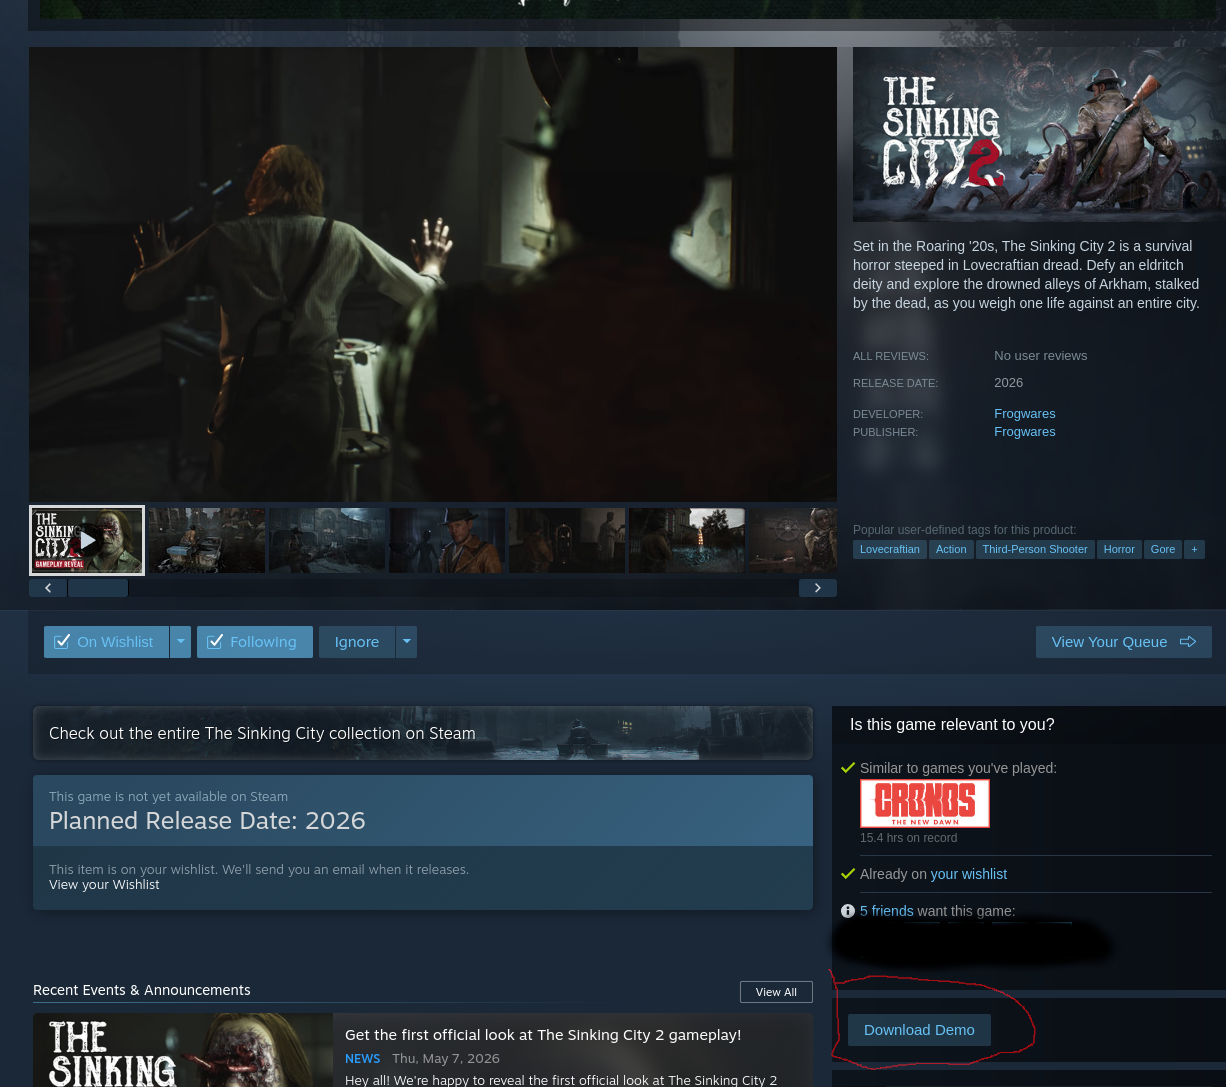Image resolution: width=1226 pixels, height=1087 pixels.
Task: Open the Cronos The New Dawn game image
Action: click(925, 803)
